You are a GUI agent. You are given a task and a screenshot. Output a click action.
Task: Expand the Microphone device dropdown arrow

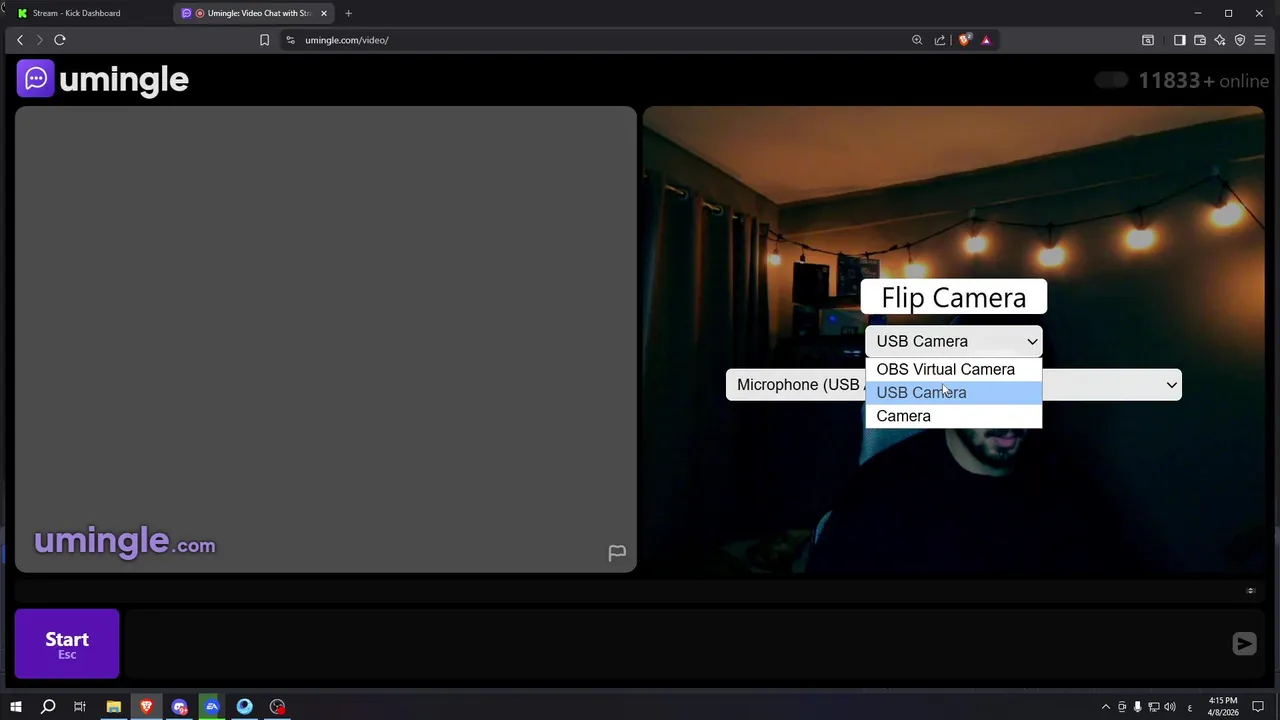tap(1171, 385)
